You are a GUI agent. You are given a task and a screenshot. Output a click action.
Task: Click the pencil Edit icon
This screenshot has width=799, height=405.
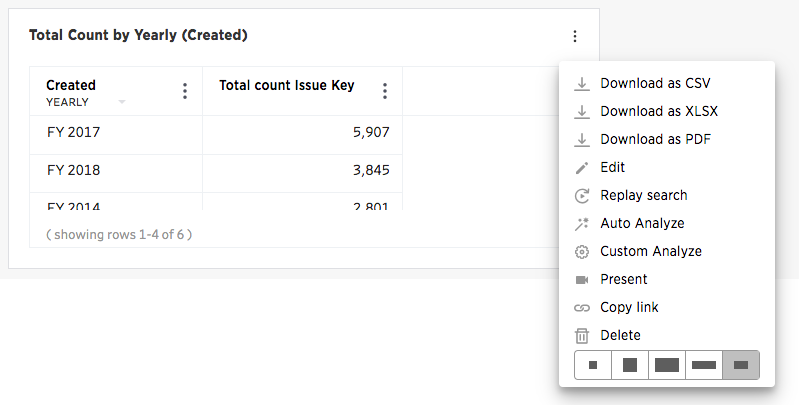pyautogui.click(x=581, y=168)
